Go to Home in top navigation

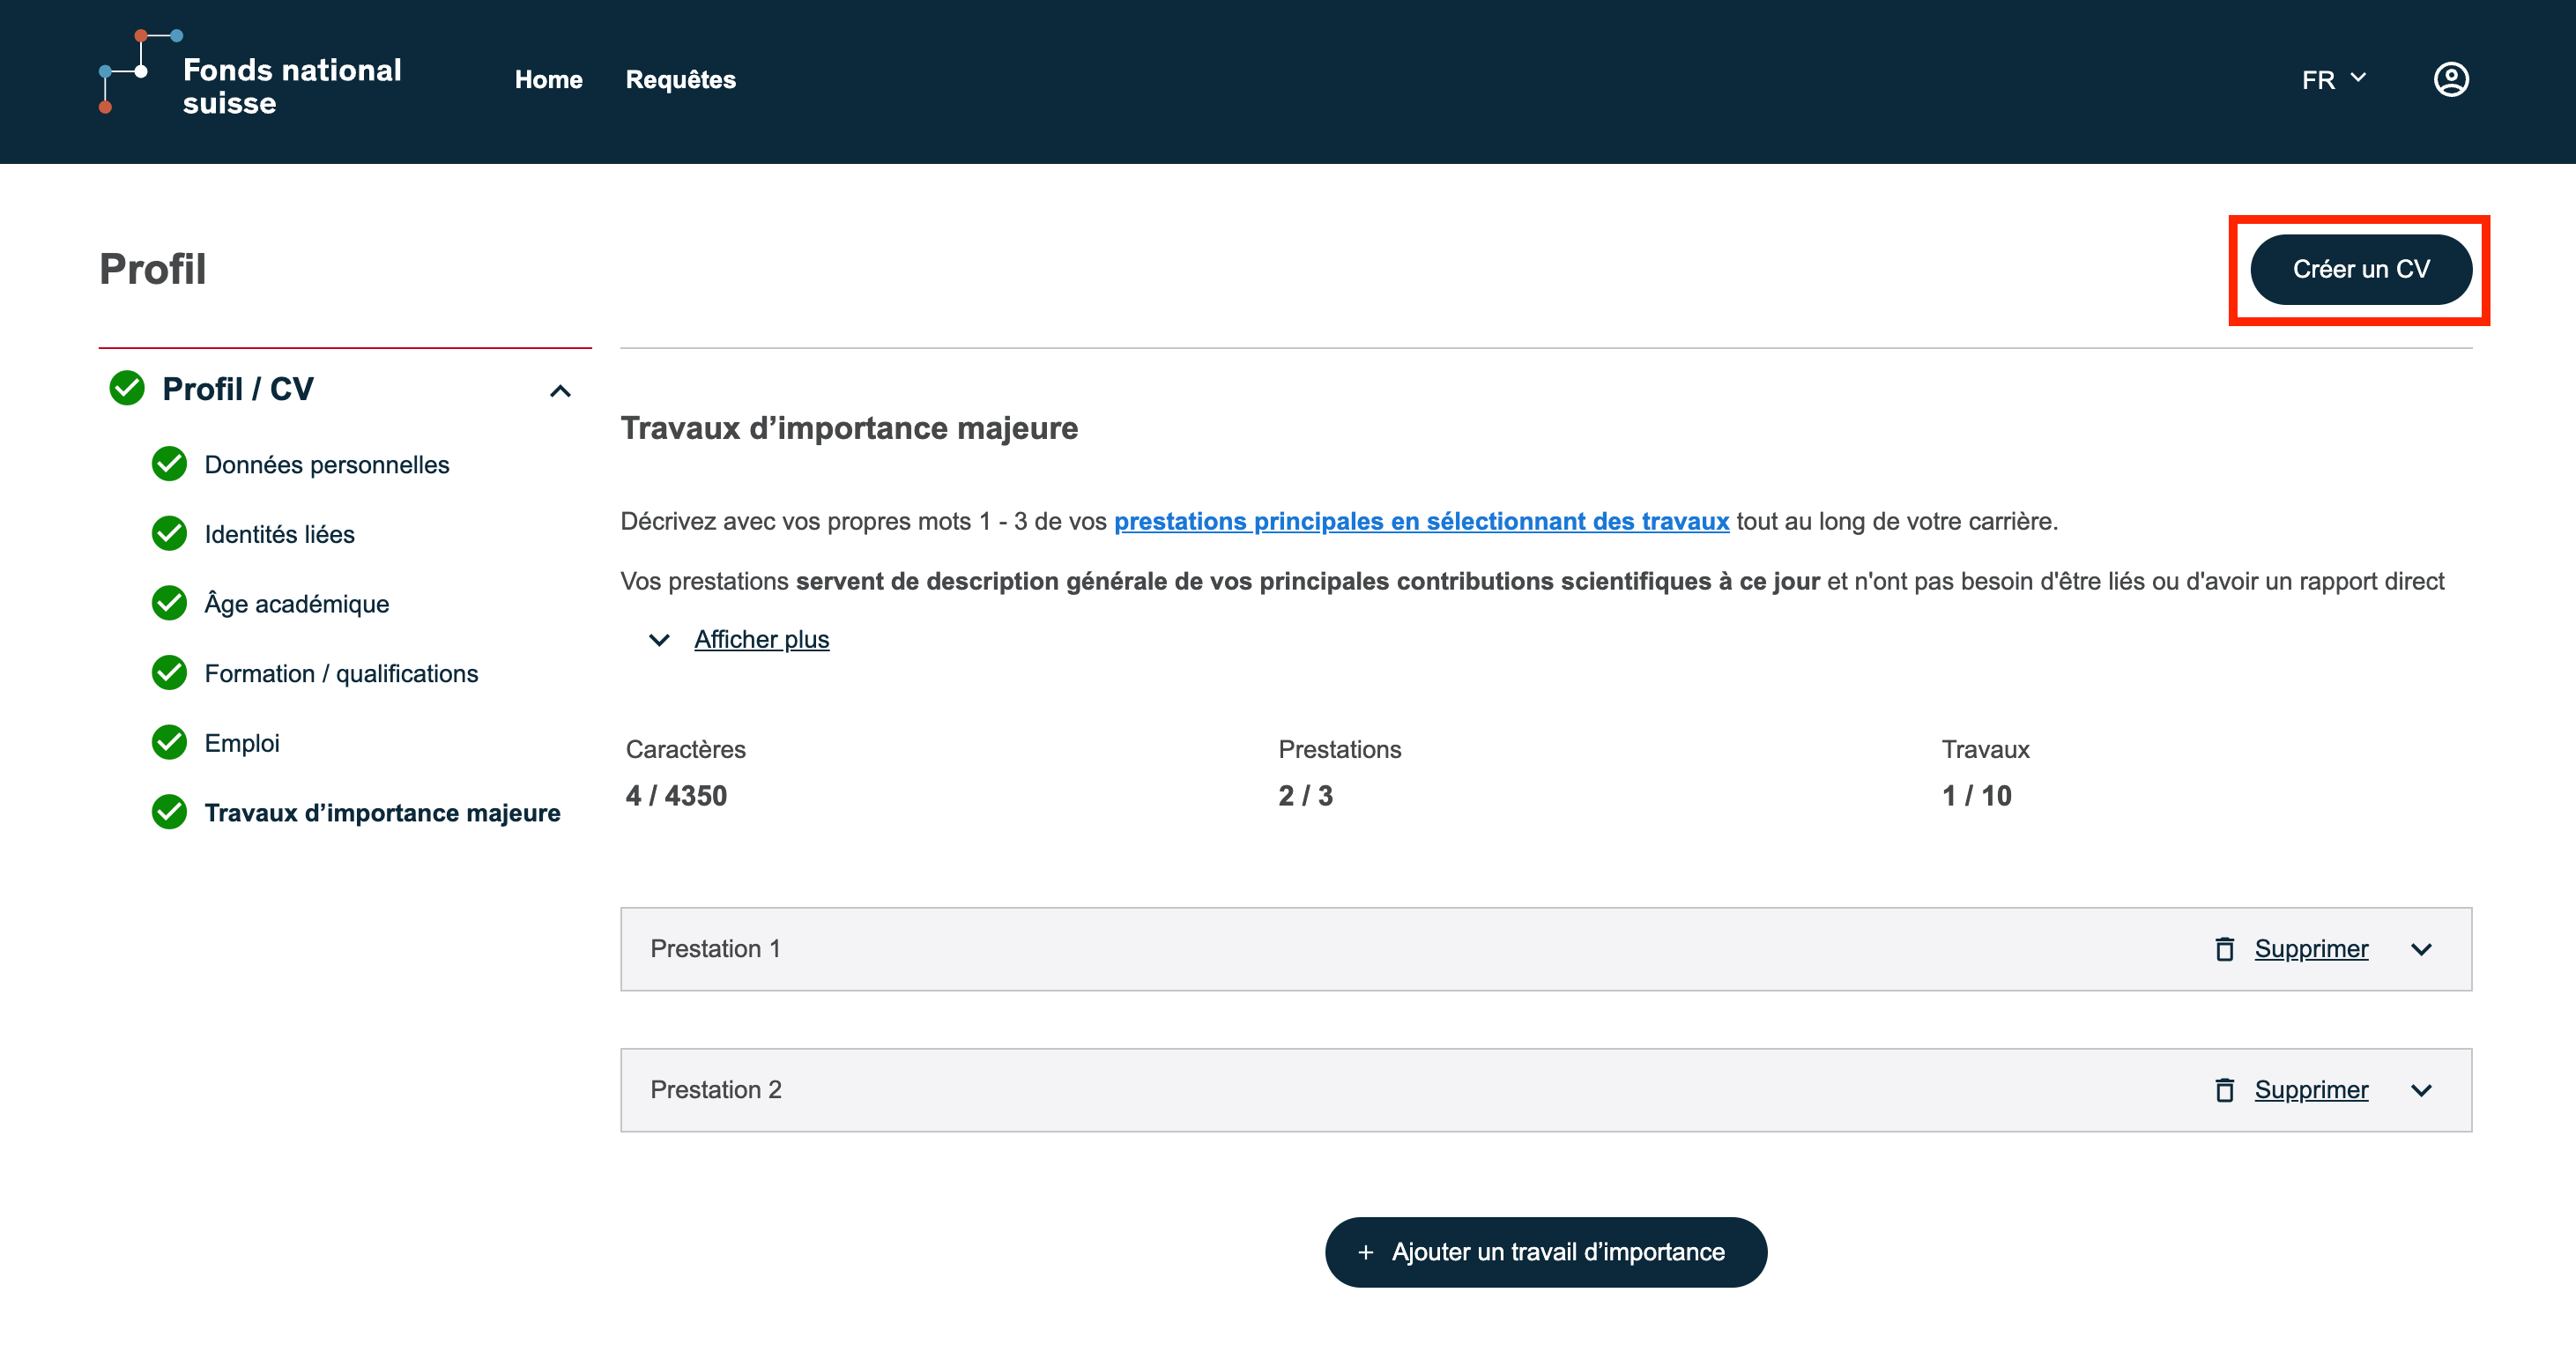tap(548, 79)
